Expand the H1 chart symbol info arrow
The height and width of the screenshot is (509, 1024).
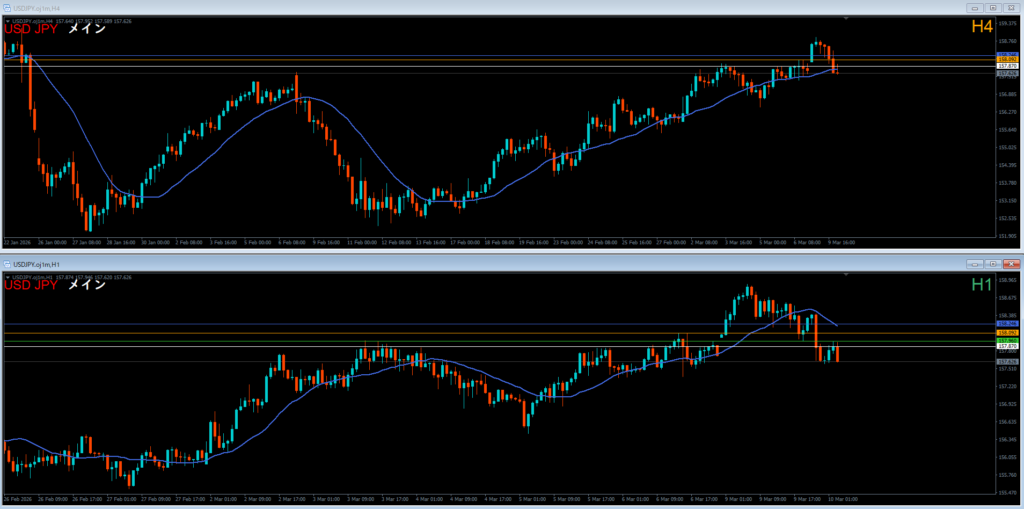click(7, 275)
